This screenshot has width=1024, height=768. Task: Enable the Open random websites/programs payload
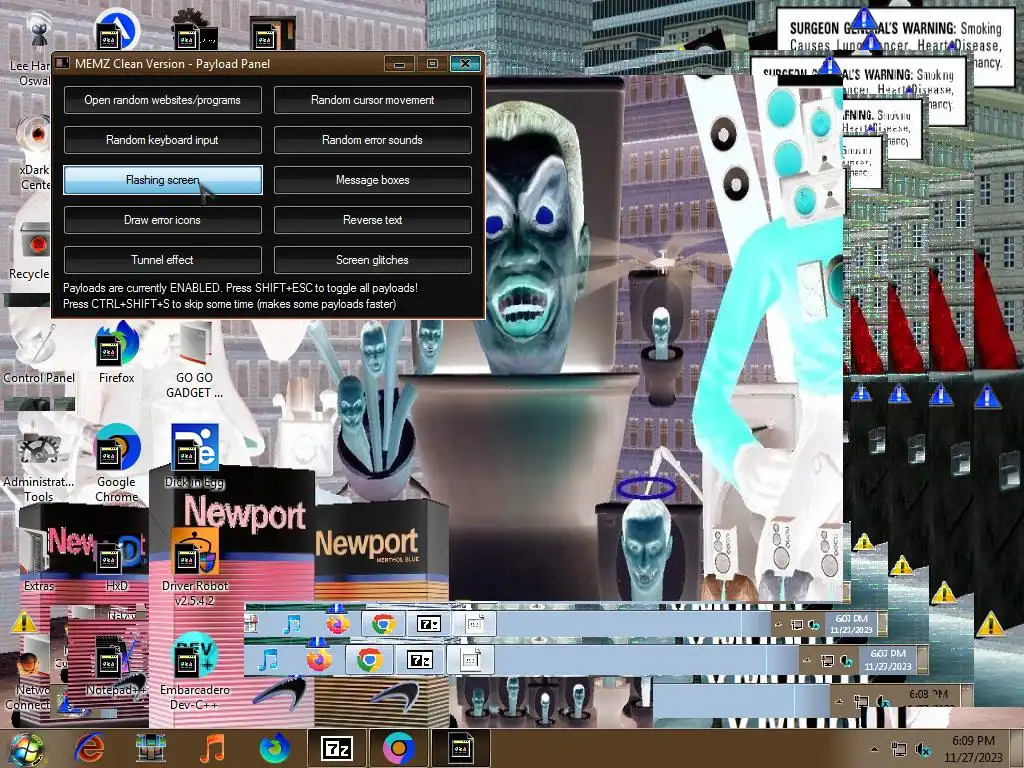[163, 100]
